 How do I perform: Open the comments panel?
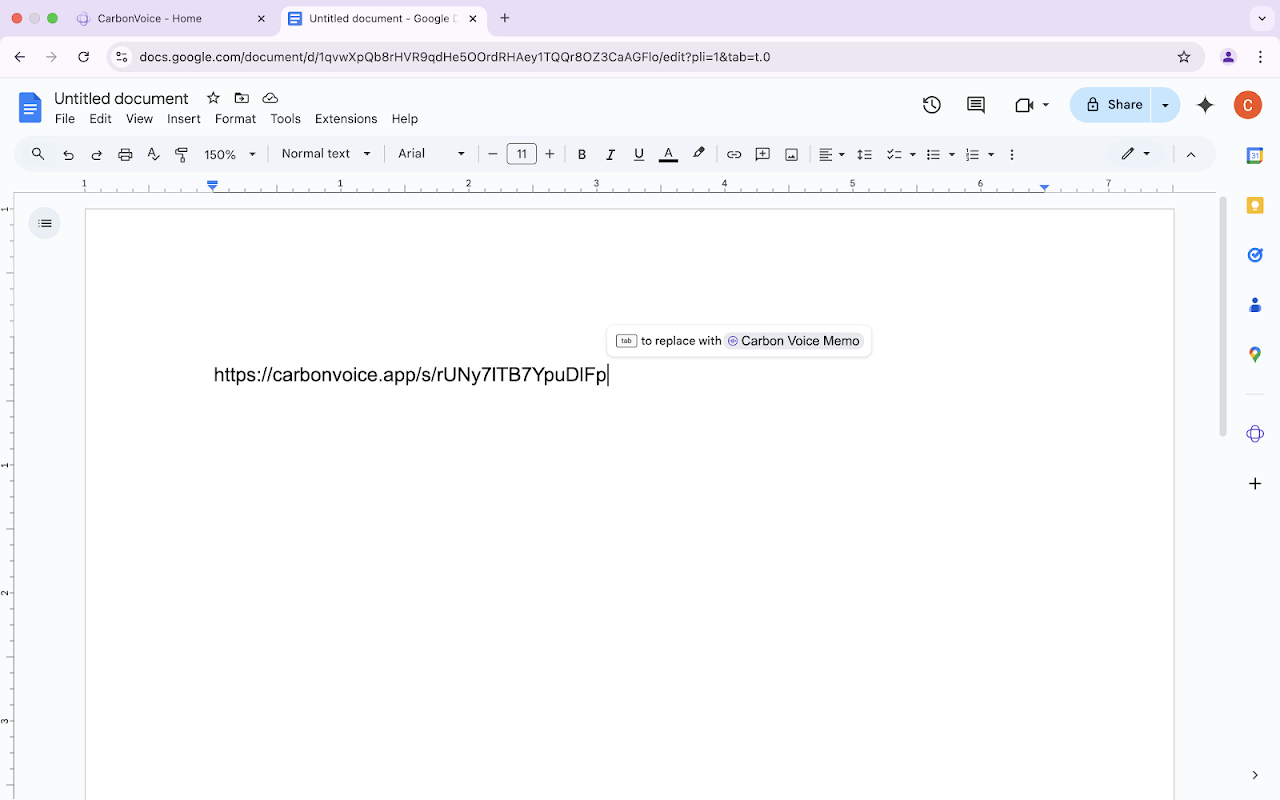coord(976,105)
